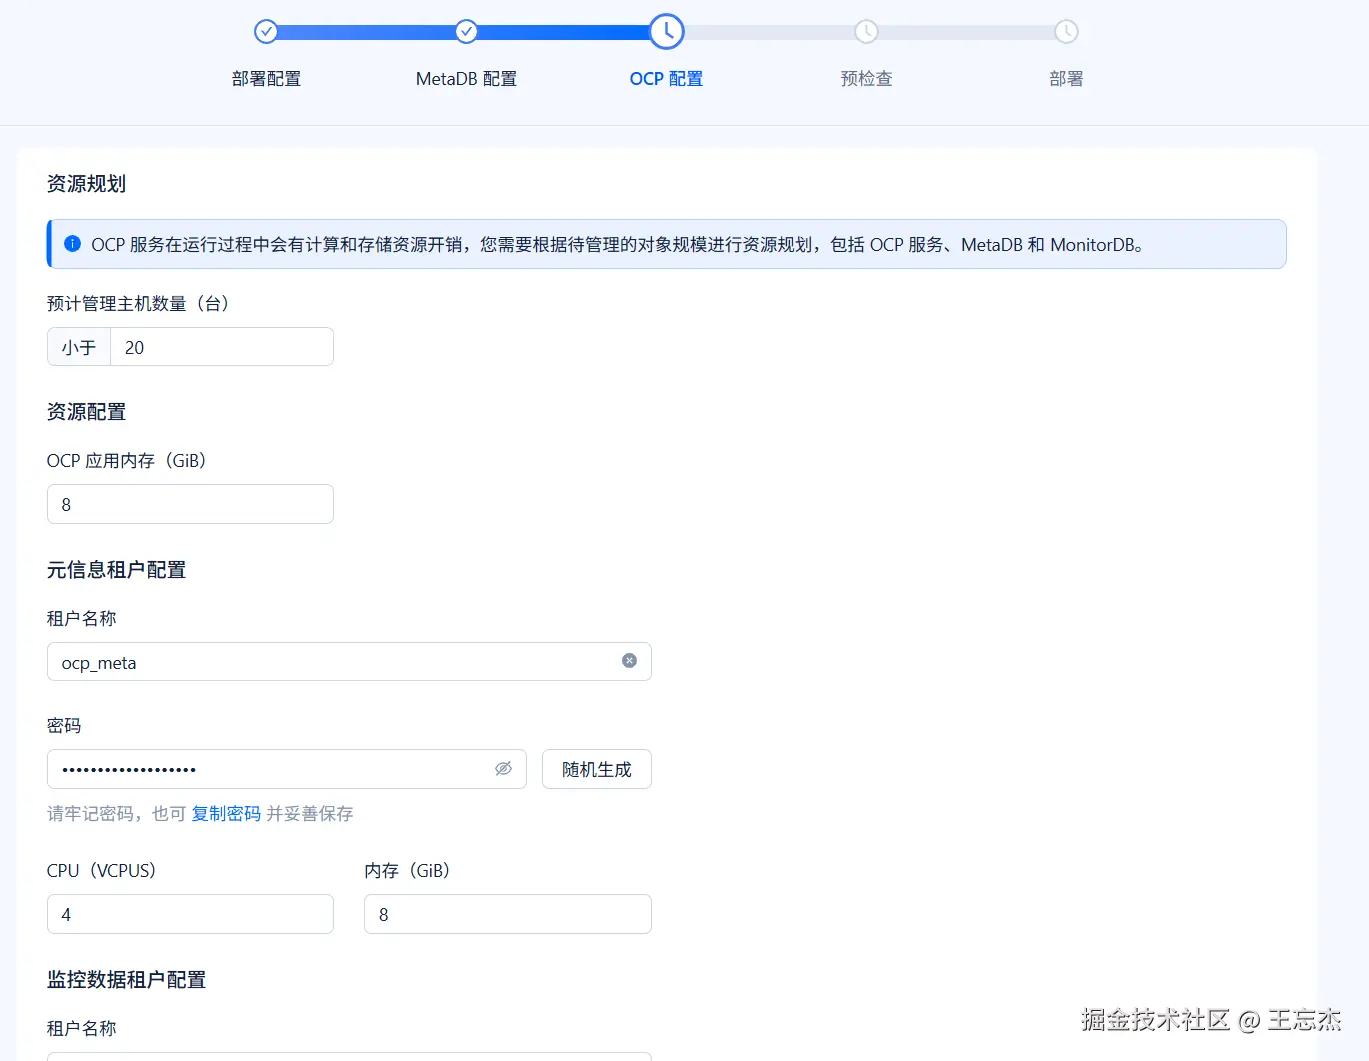Click the OCP 服务 info alert text
Screen dimensions: 1369x1061
pyautogui.click(x=617, y=245)
